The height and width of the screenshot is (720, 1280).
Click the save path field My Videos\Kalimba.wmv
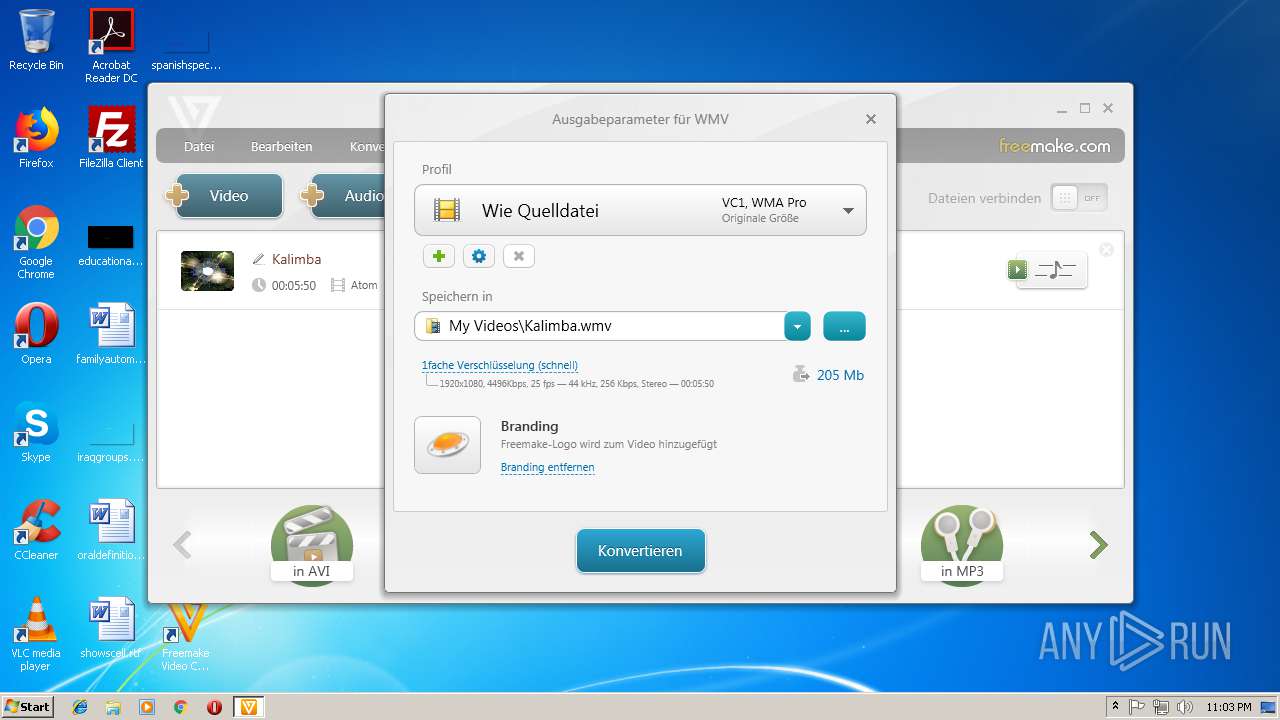599,326
